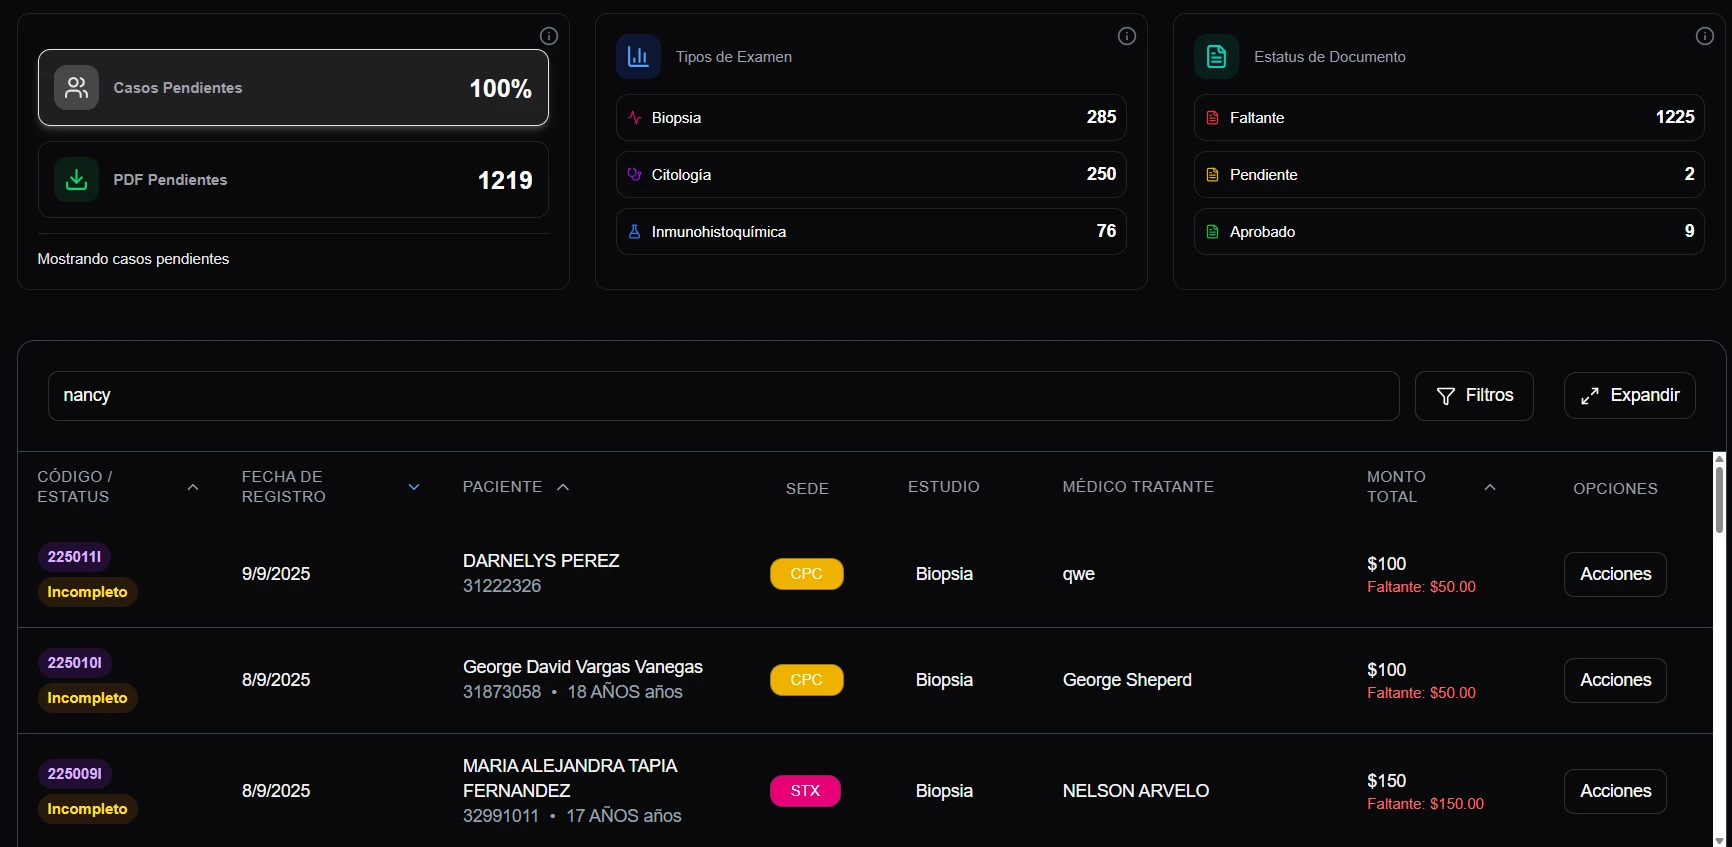Viewport: 1732px width, 847px height.
Task: Click case code badge 225010I
Action: (x=74, y=663)
